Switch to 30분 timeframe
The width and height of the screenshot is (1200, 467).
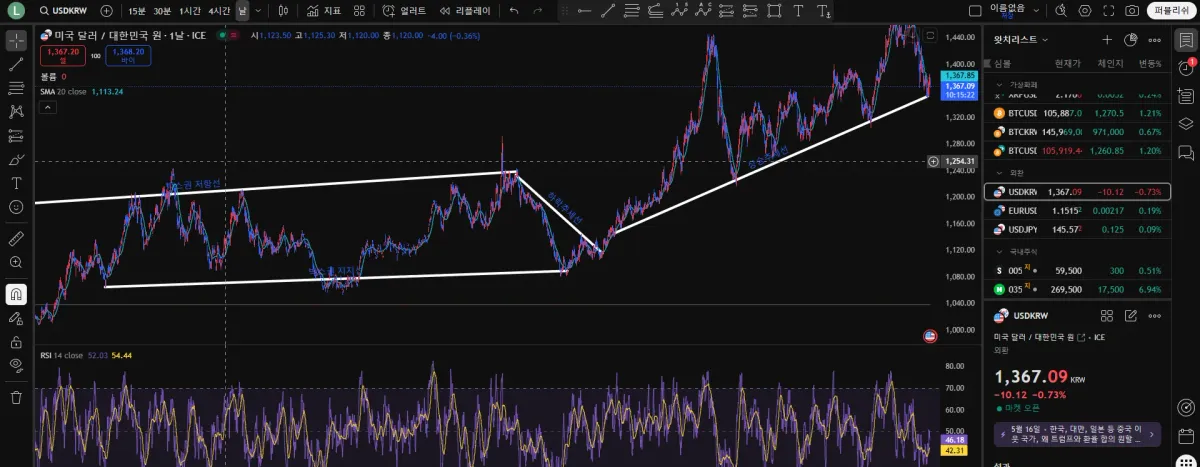click(161, 11)
